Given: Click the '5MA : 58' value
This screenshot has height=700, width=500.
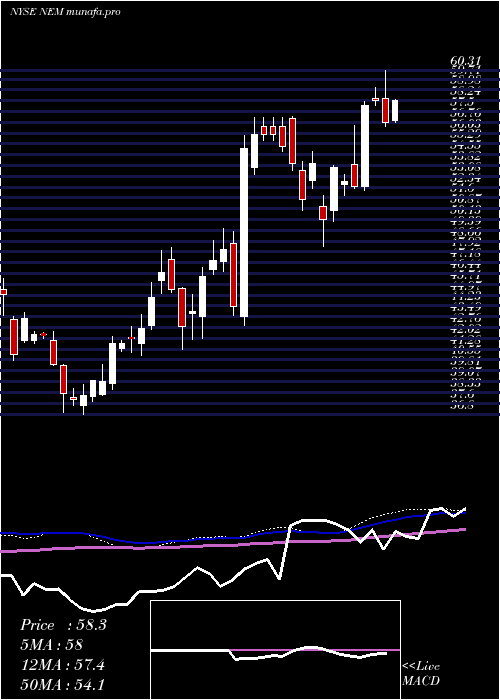Looking at the screenshot, I should [x=51, y=645].
